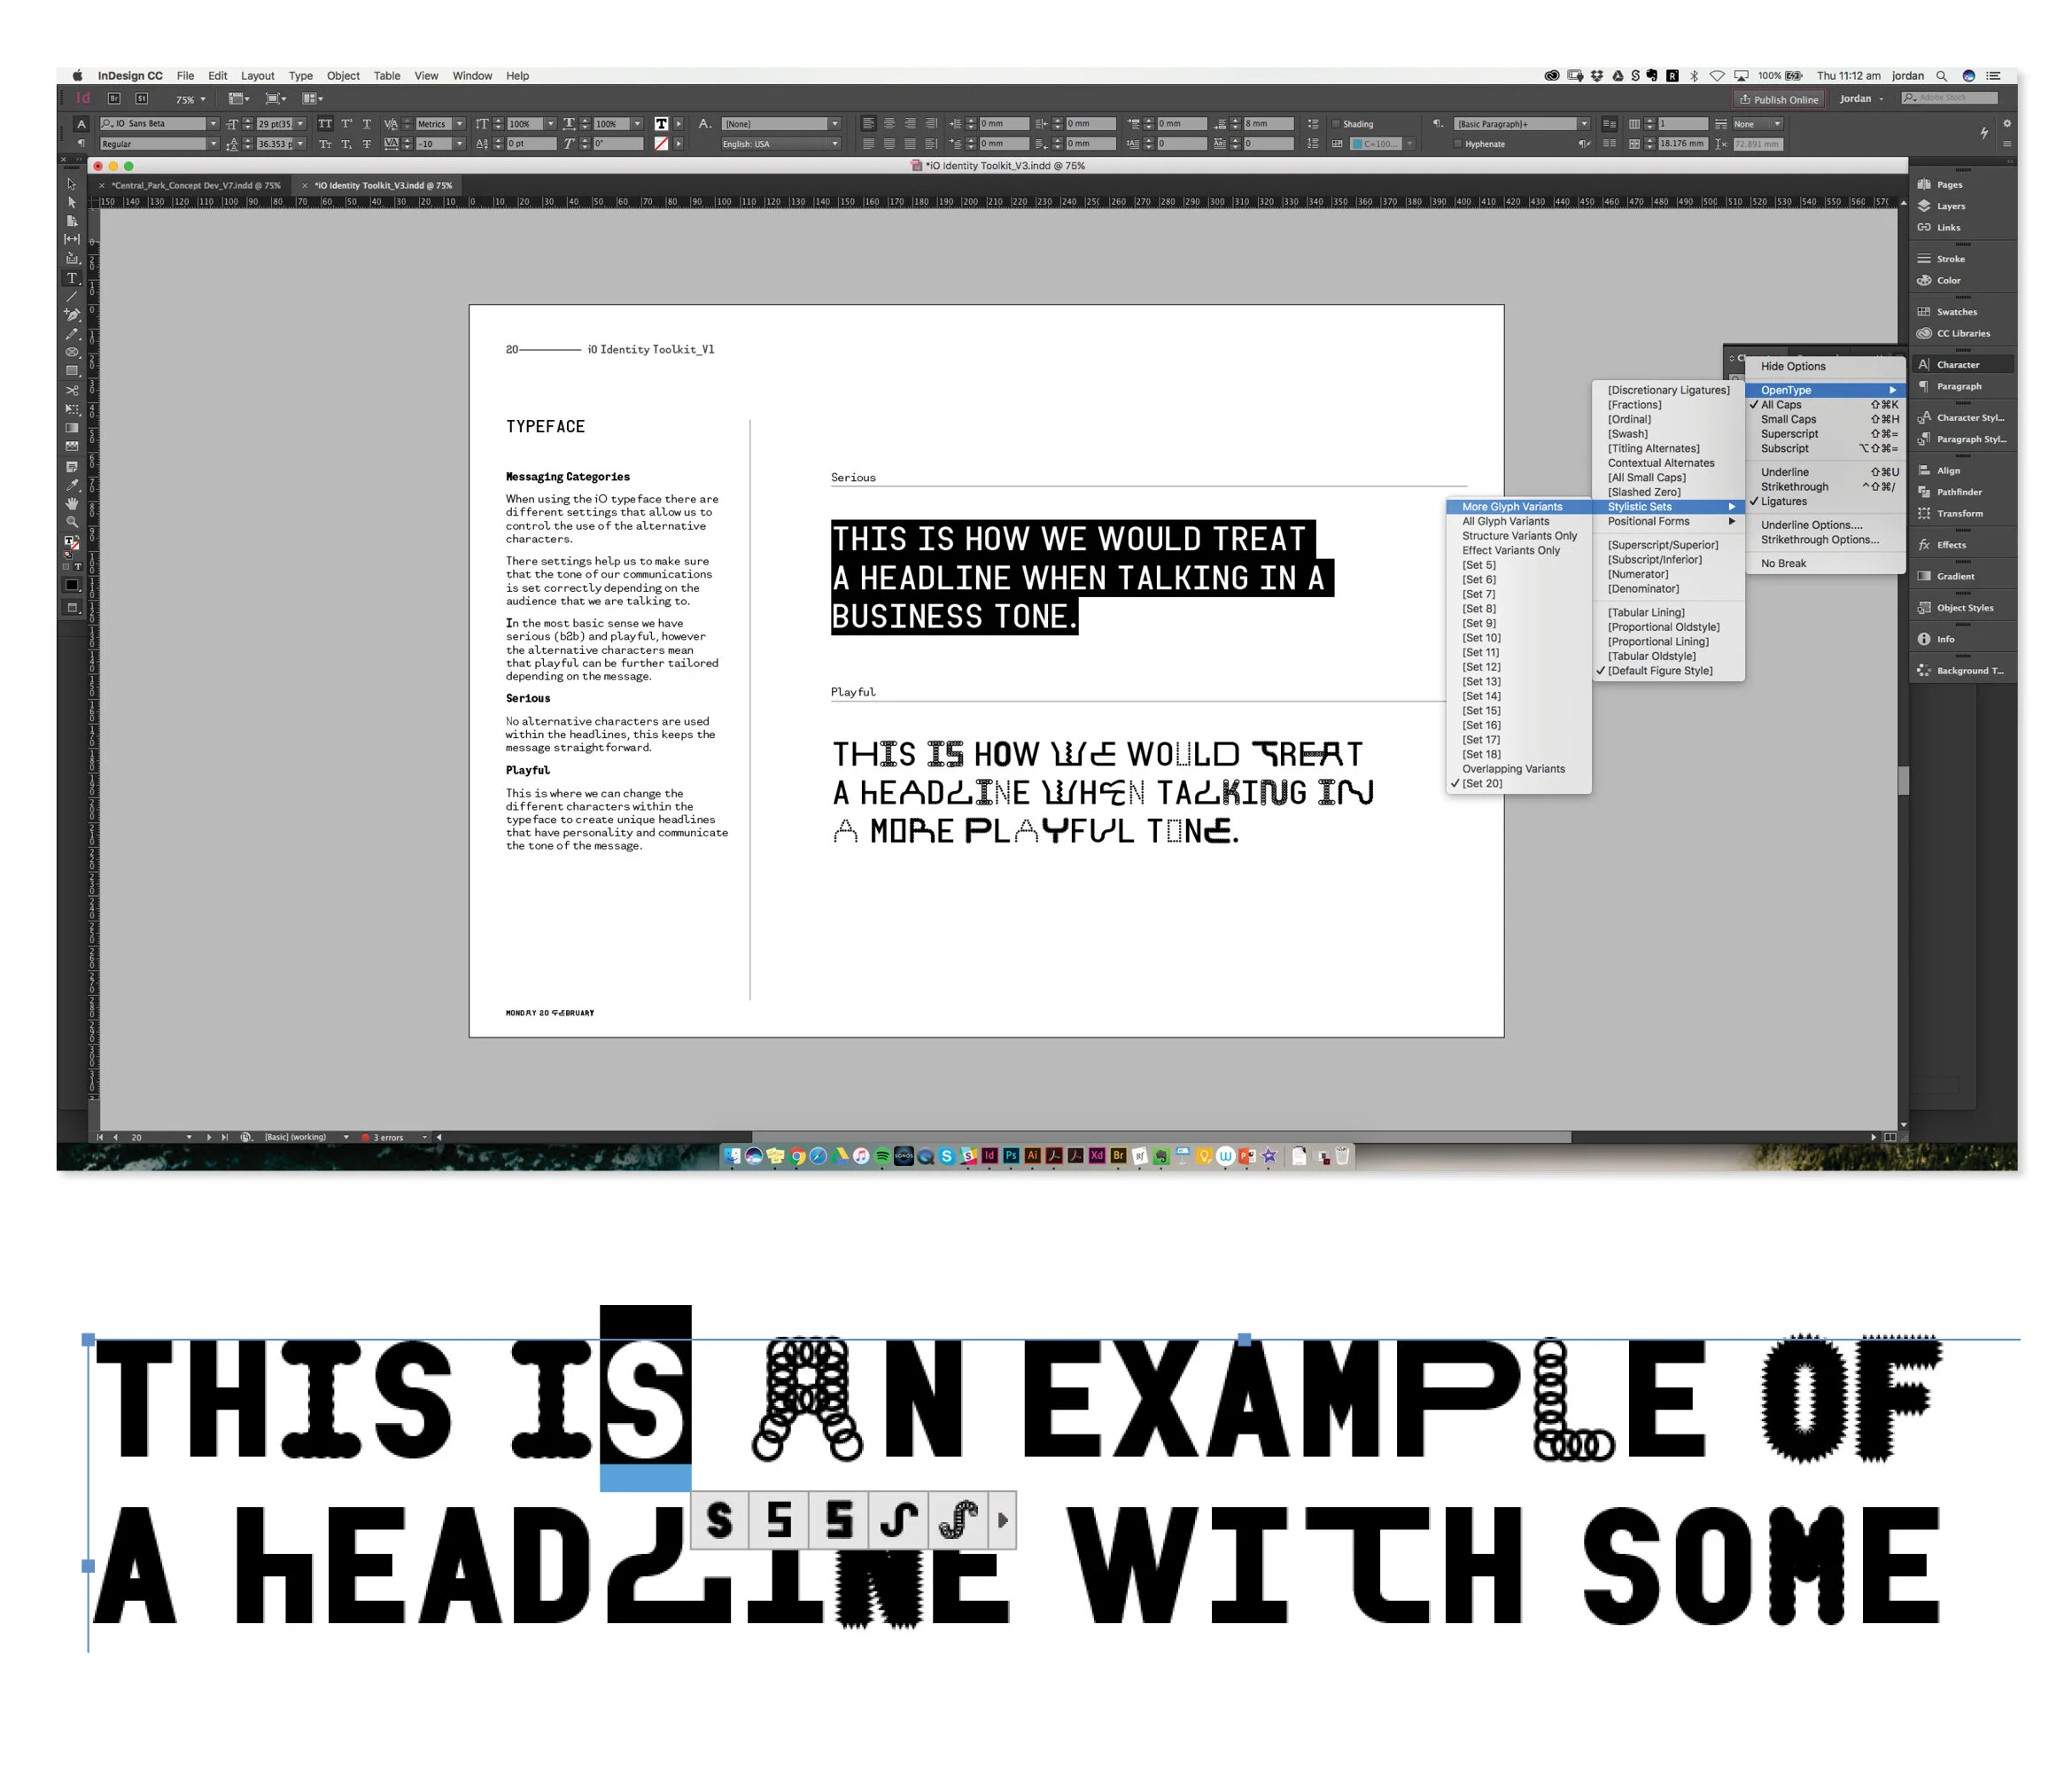Open the Object menu
This screenshot has height=1772, width=2072.
click(x=342, y=76)
